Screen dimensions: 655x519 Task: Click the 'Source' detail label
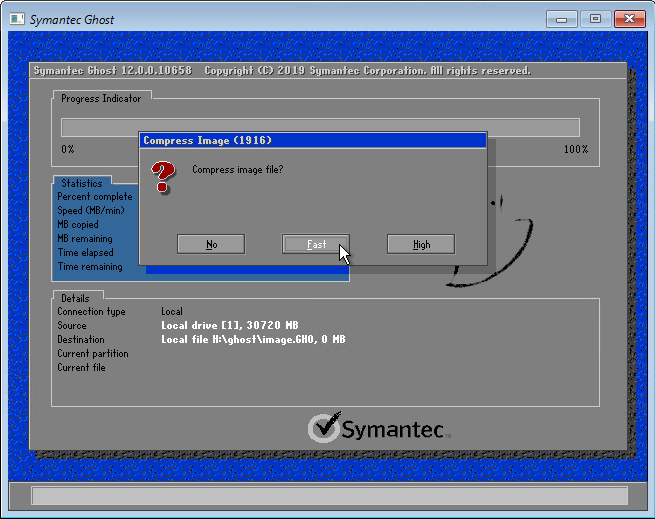(x=72, y=326)
